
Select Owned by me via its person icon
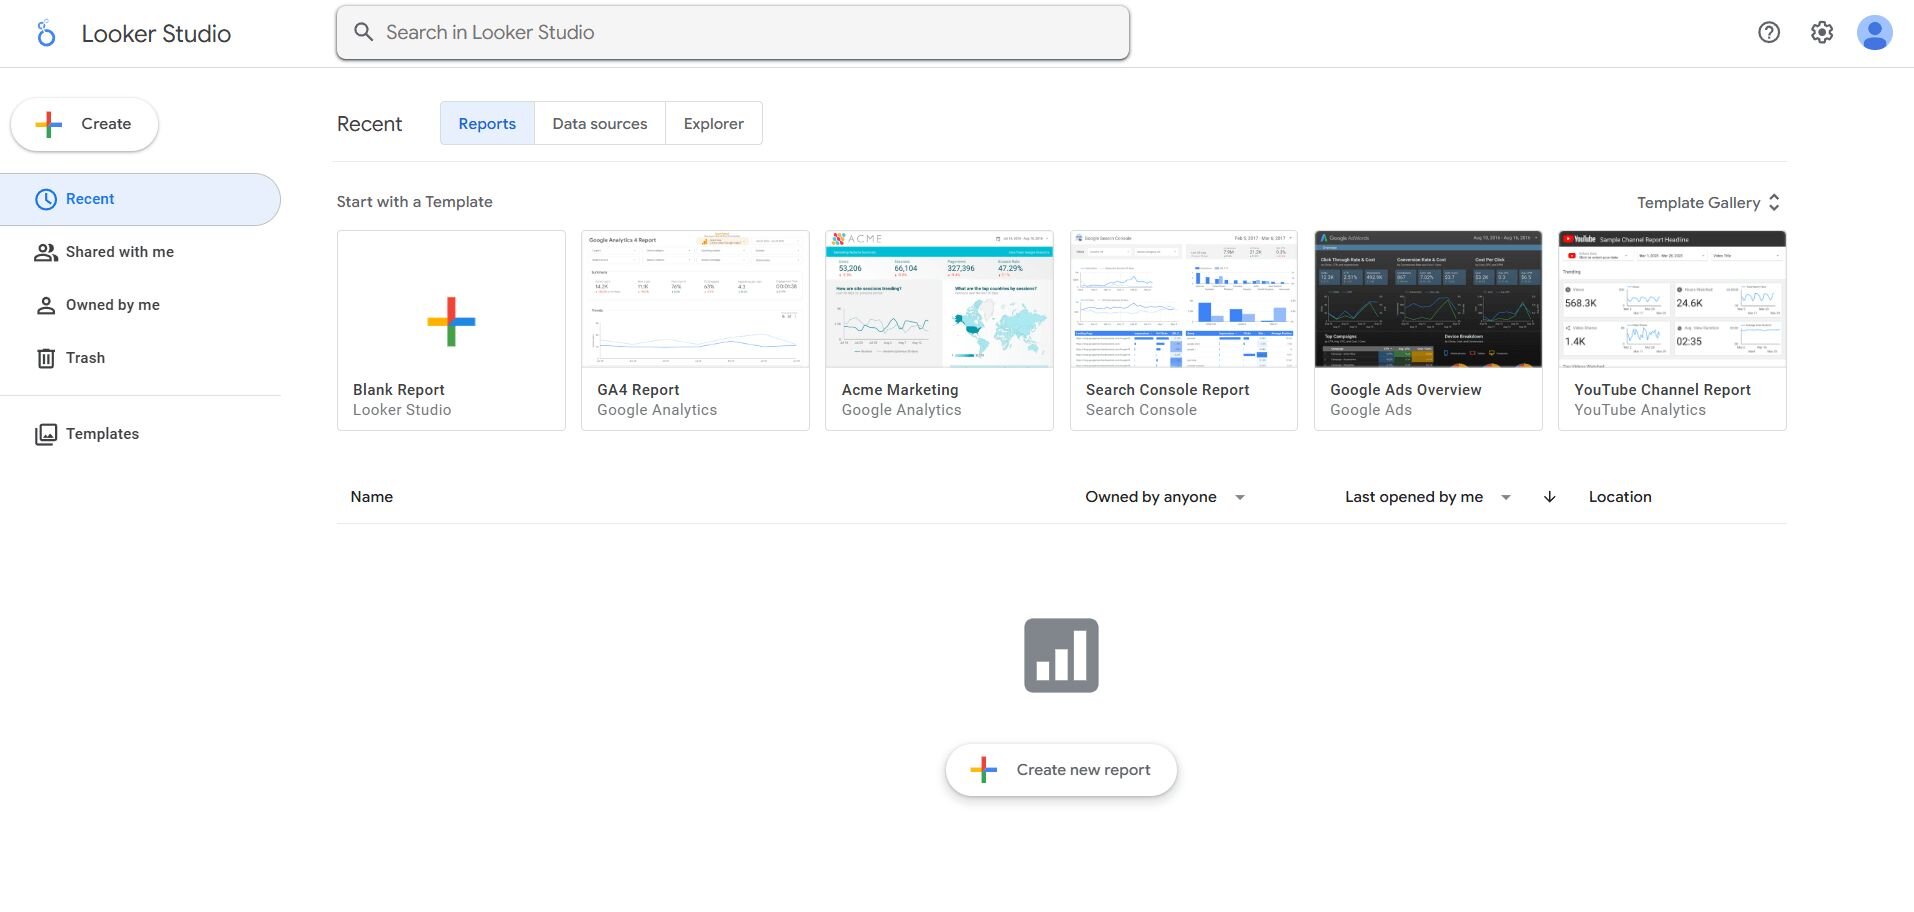pyautogui.click(x=46, y=305)
